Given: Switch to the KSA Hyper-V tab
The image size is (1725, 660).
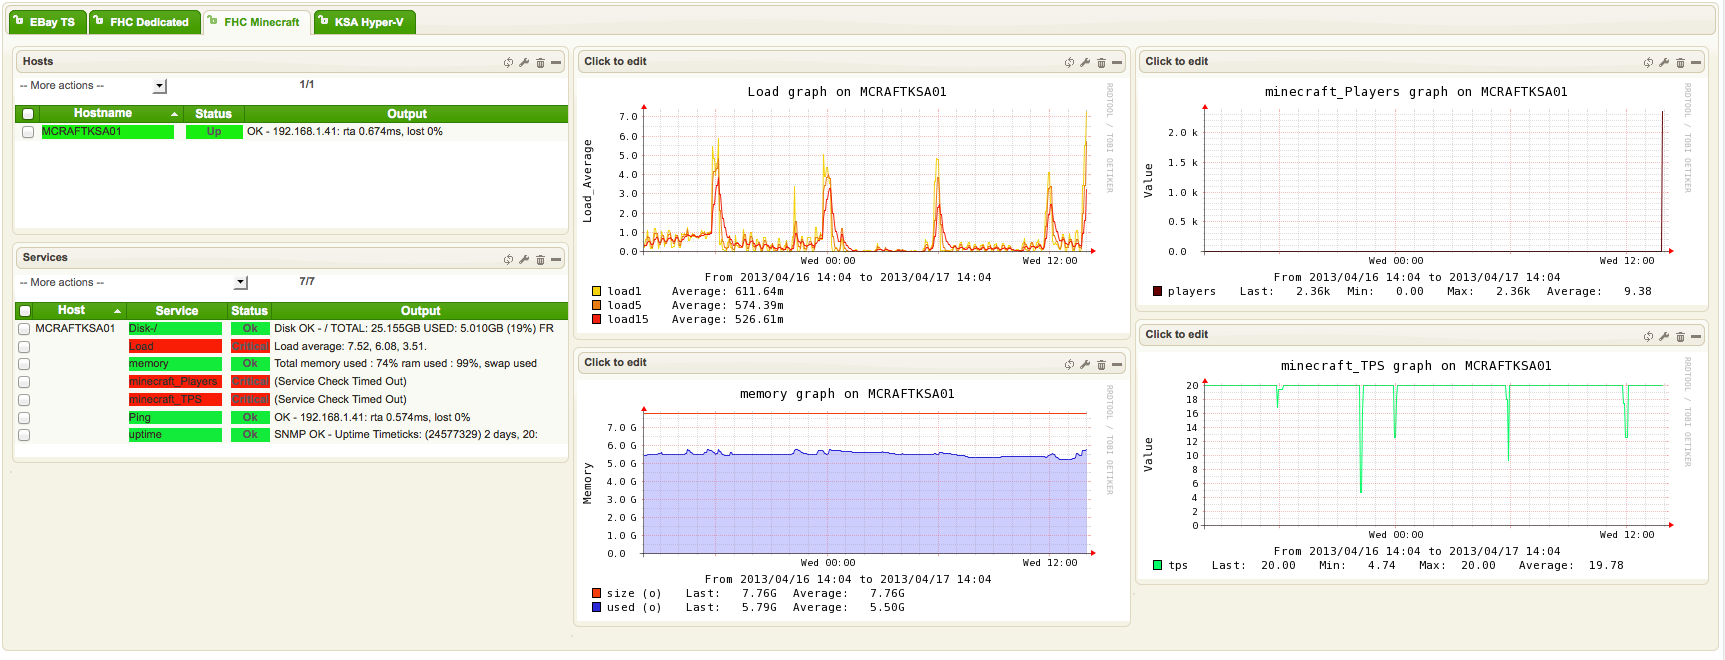Looking at the screenshot, I should click(365, 22).
